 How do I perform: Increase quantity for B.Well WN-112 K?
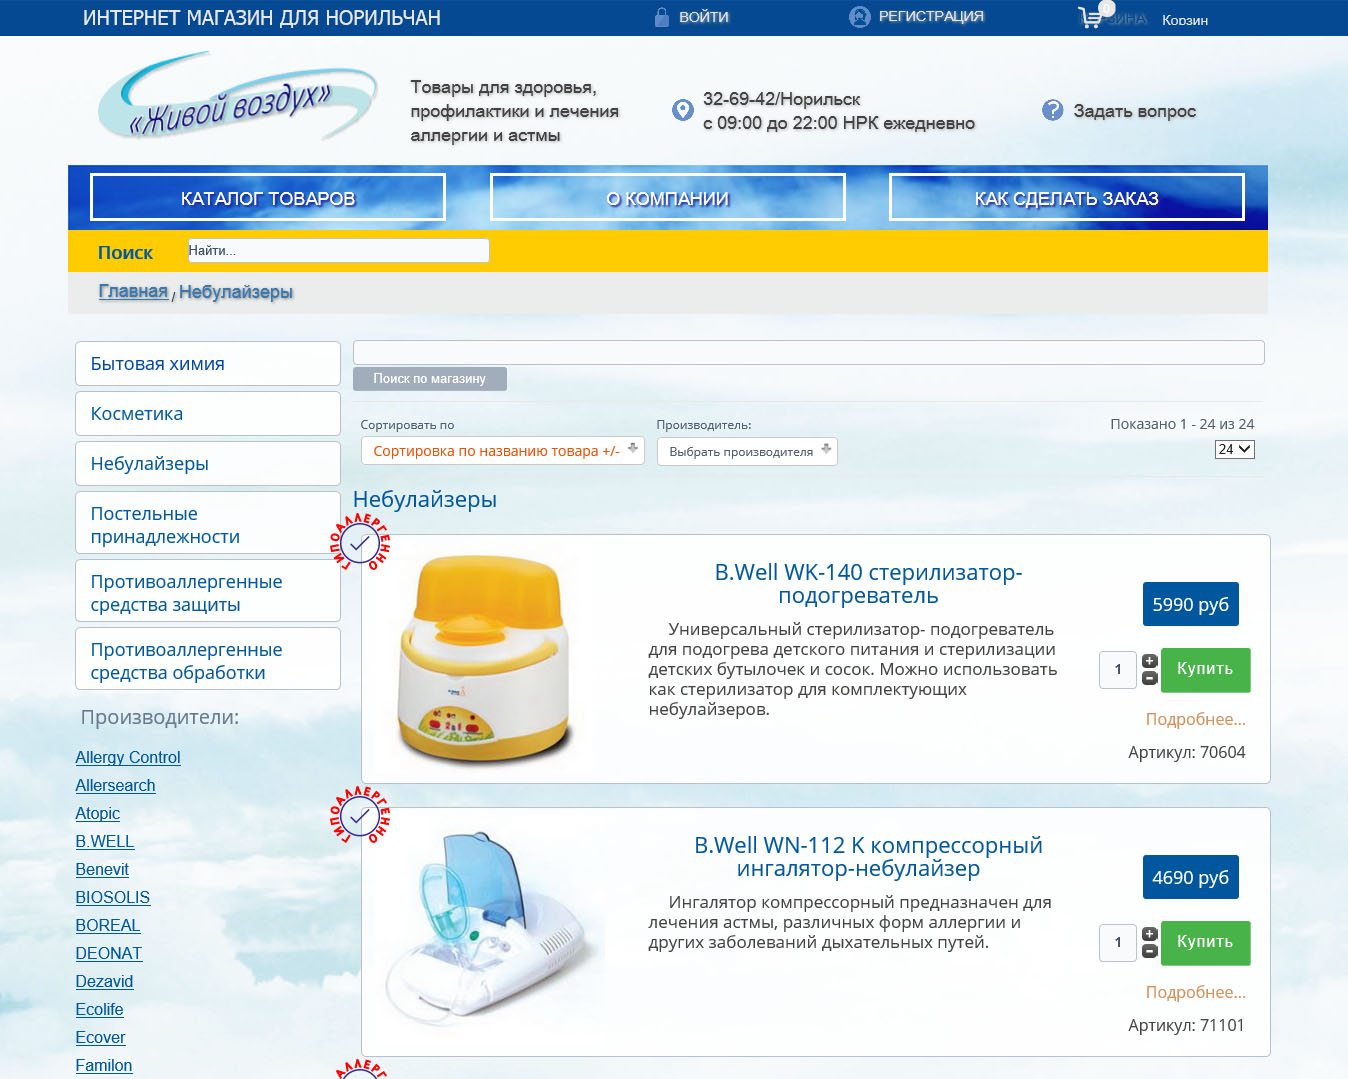[x=1150, y=934]
